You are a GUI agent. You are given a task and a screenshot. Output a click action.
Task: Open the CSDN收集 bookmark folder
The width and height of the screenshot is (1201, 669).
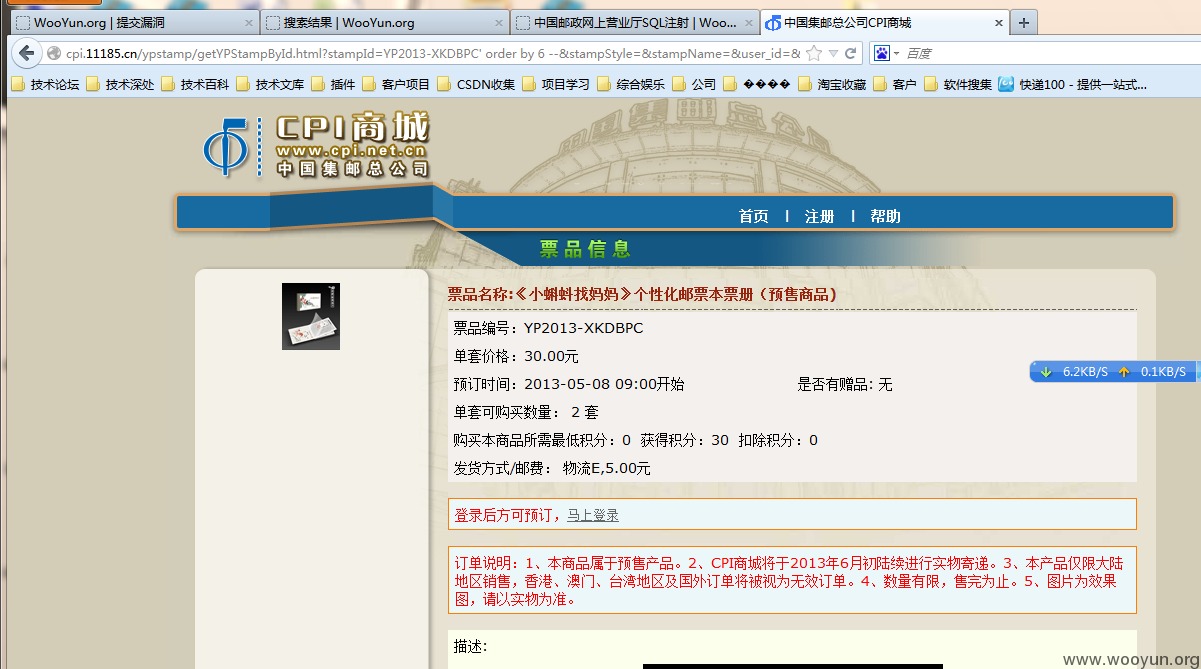click(476, 85)
